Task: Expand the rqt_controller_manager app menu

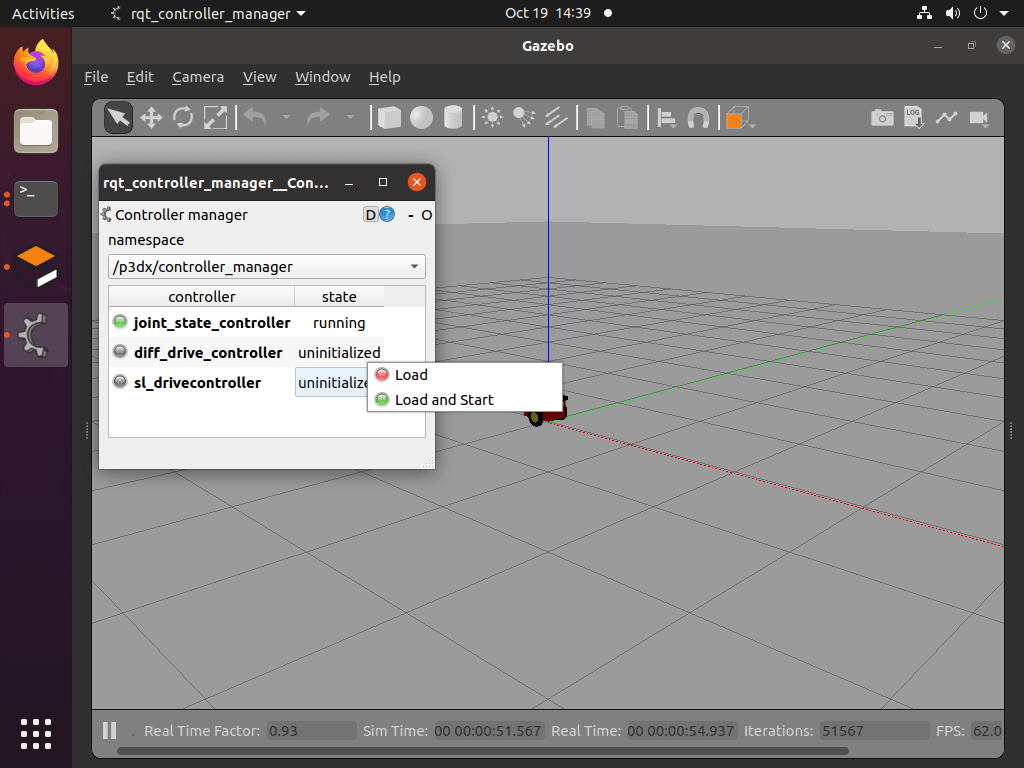Action: (208, 14)
